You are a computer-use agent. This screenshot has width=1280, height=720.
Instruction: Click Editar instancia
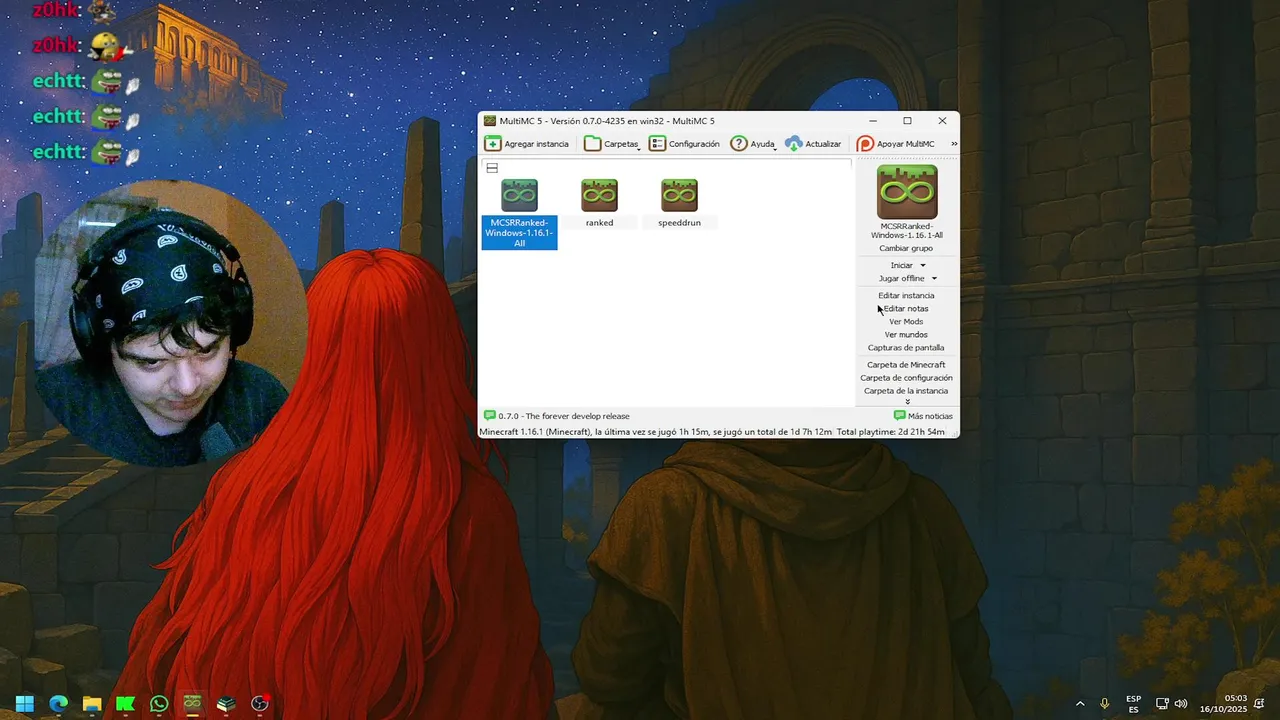[906, 296]
